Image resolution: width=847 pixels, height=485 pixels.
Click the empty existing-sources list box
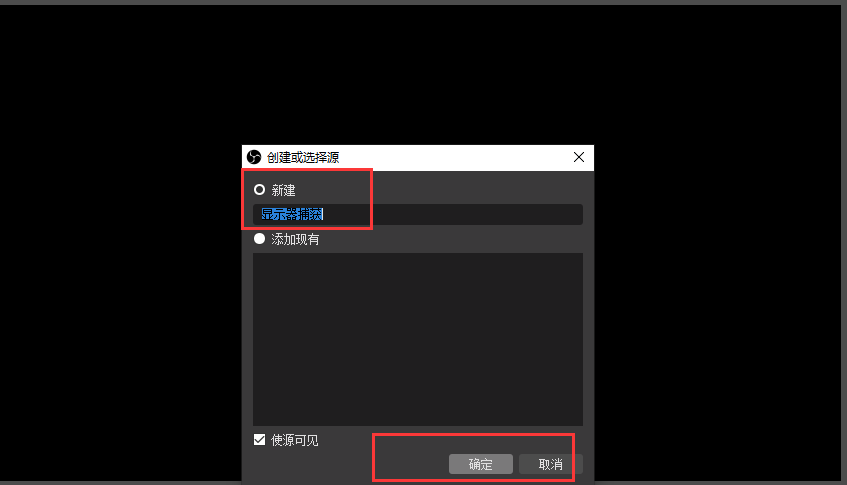pos(418,339)
